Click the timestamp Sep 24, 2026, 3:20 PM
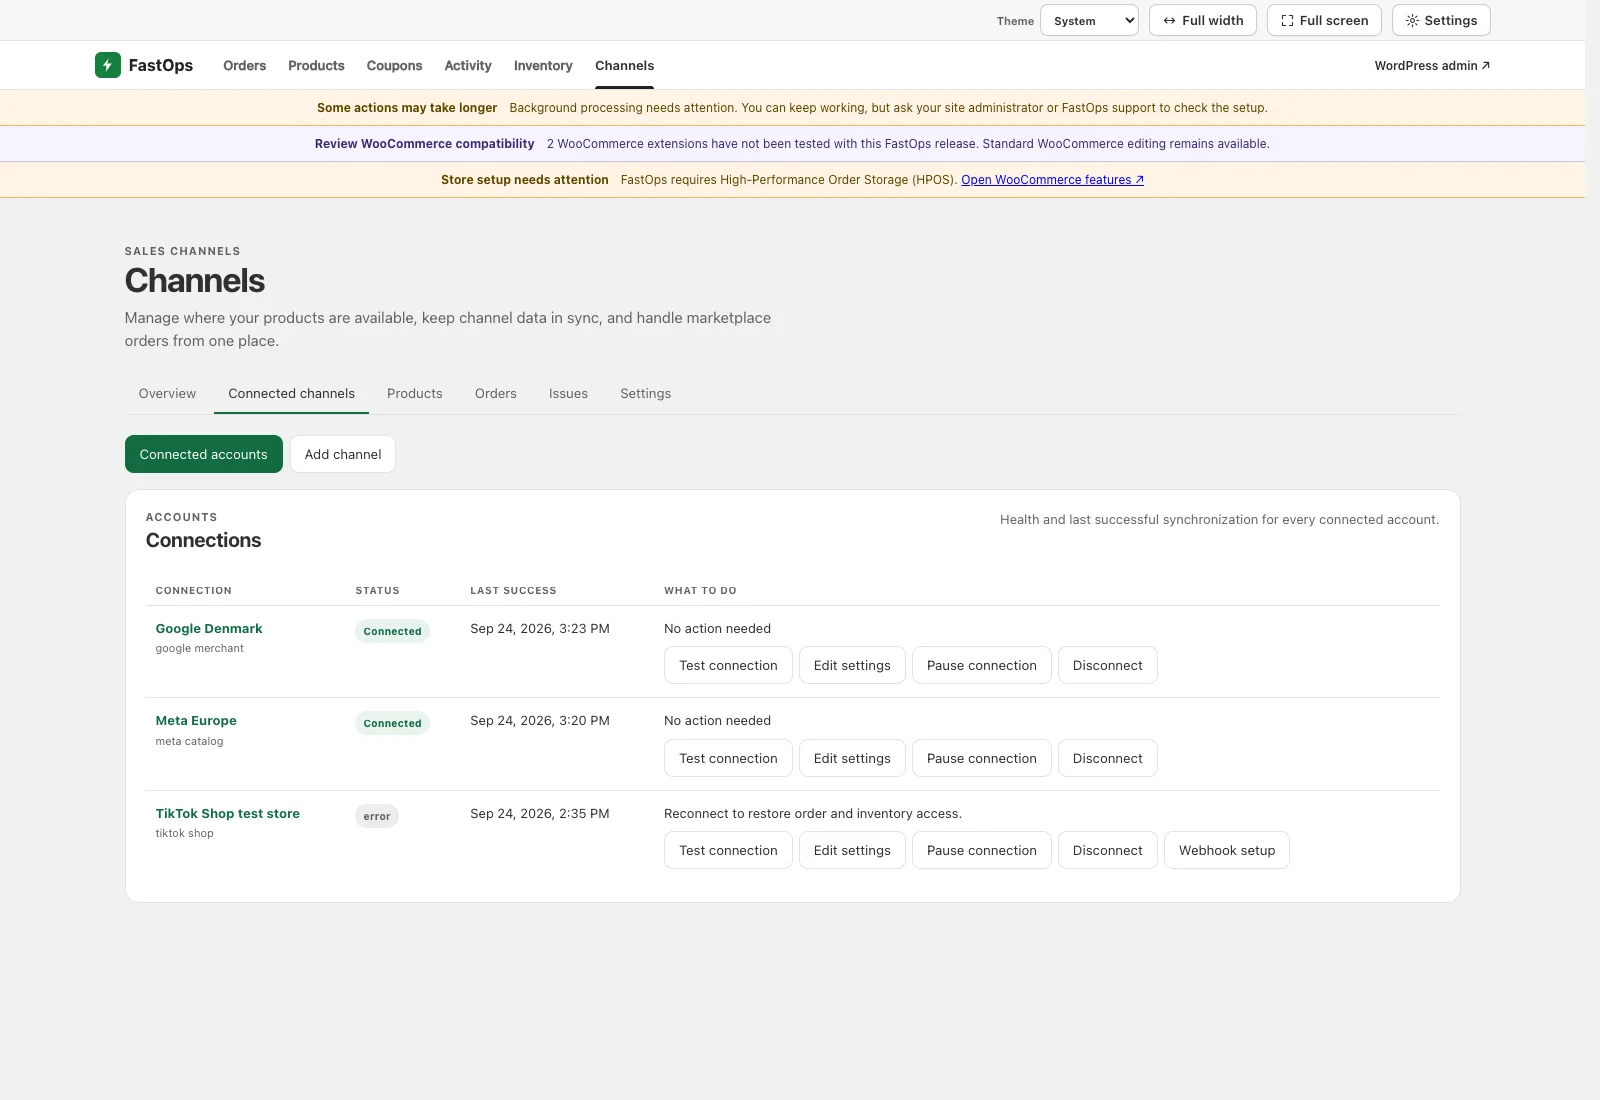 coord(540,721)
